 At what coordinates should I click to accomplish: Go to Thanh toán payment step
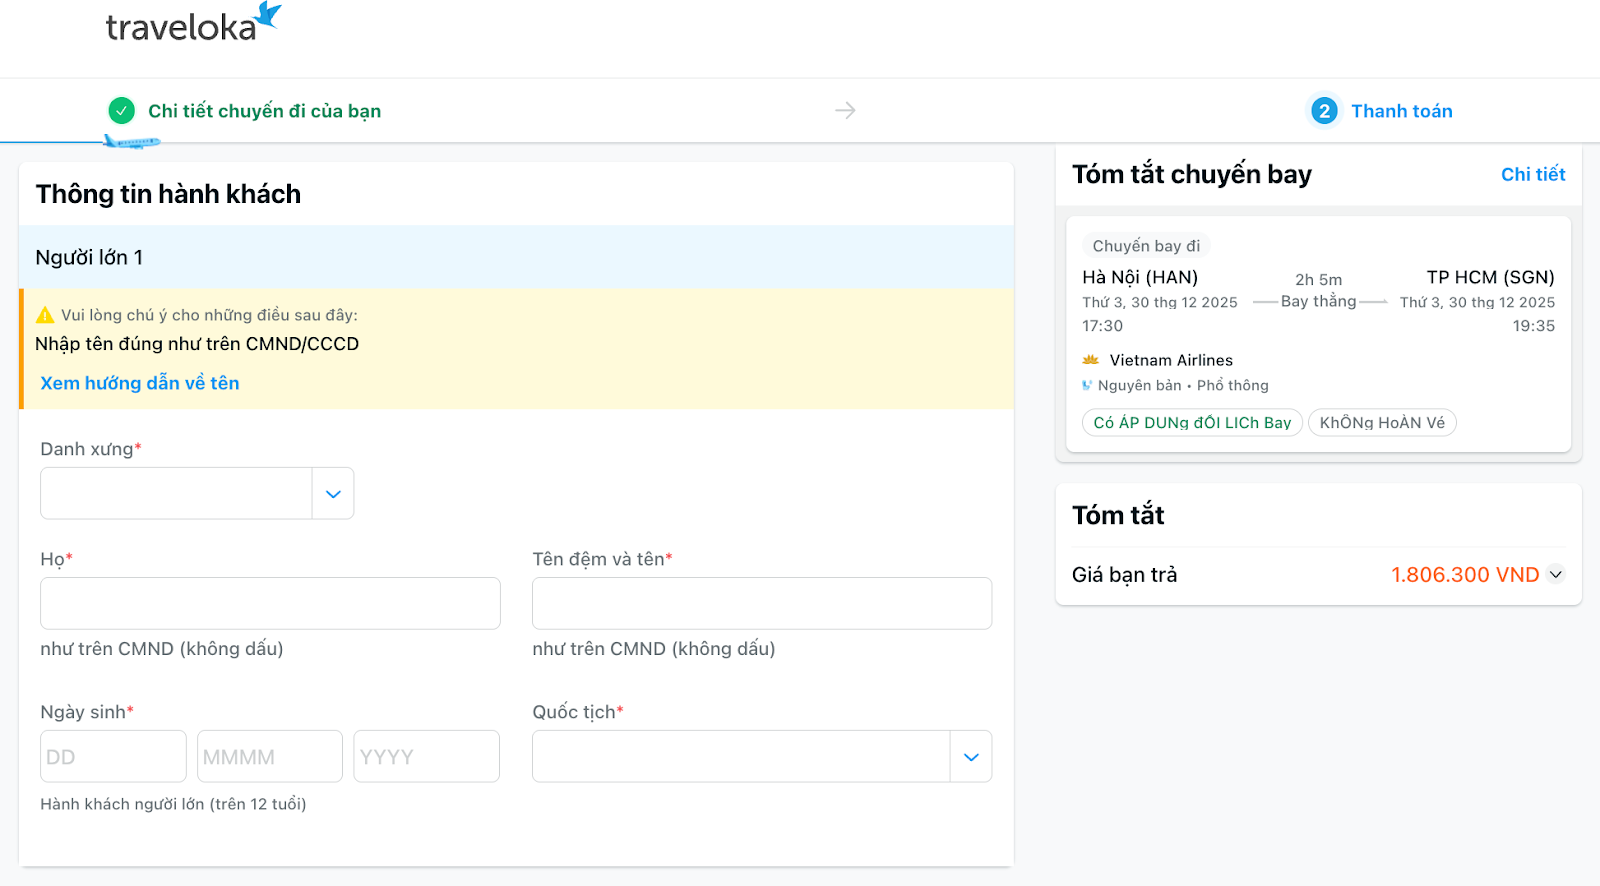[1401, 111]
